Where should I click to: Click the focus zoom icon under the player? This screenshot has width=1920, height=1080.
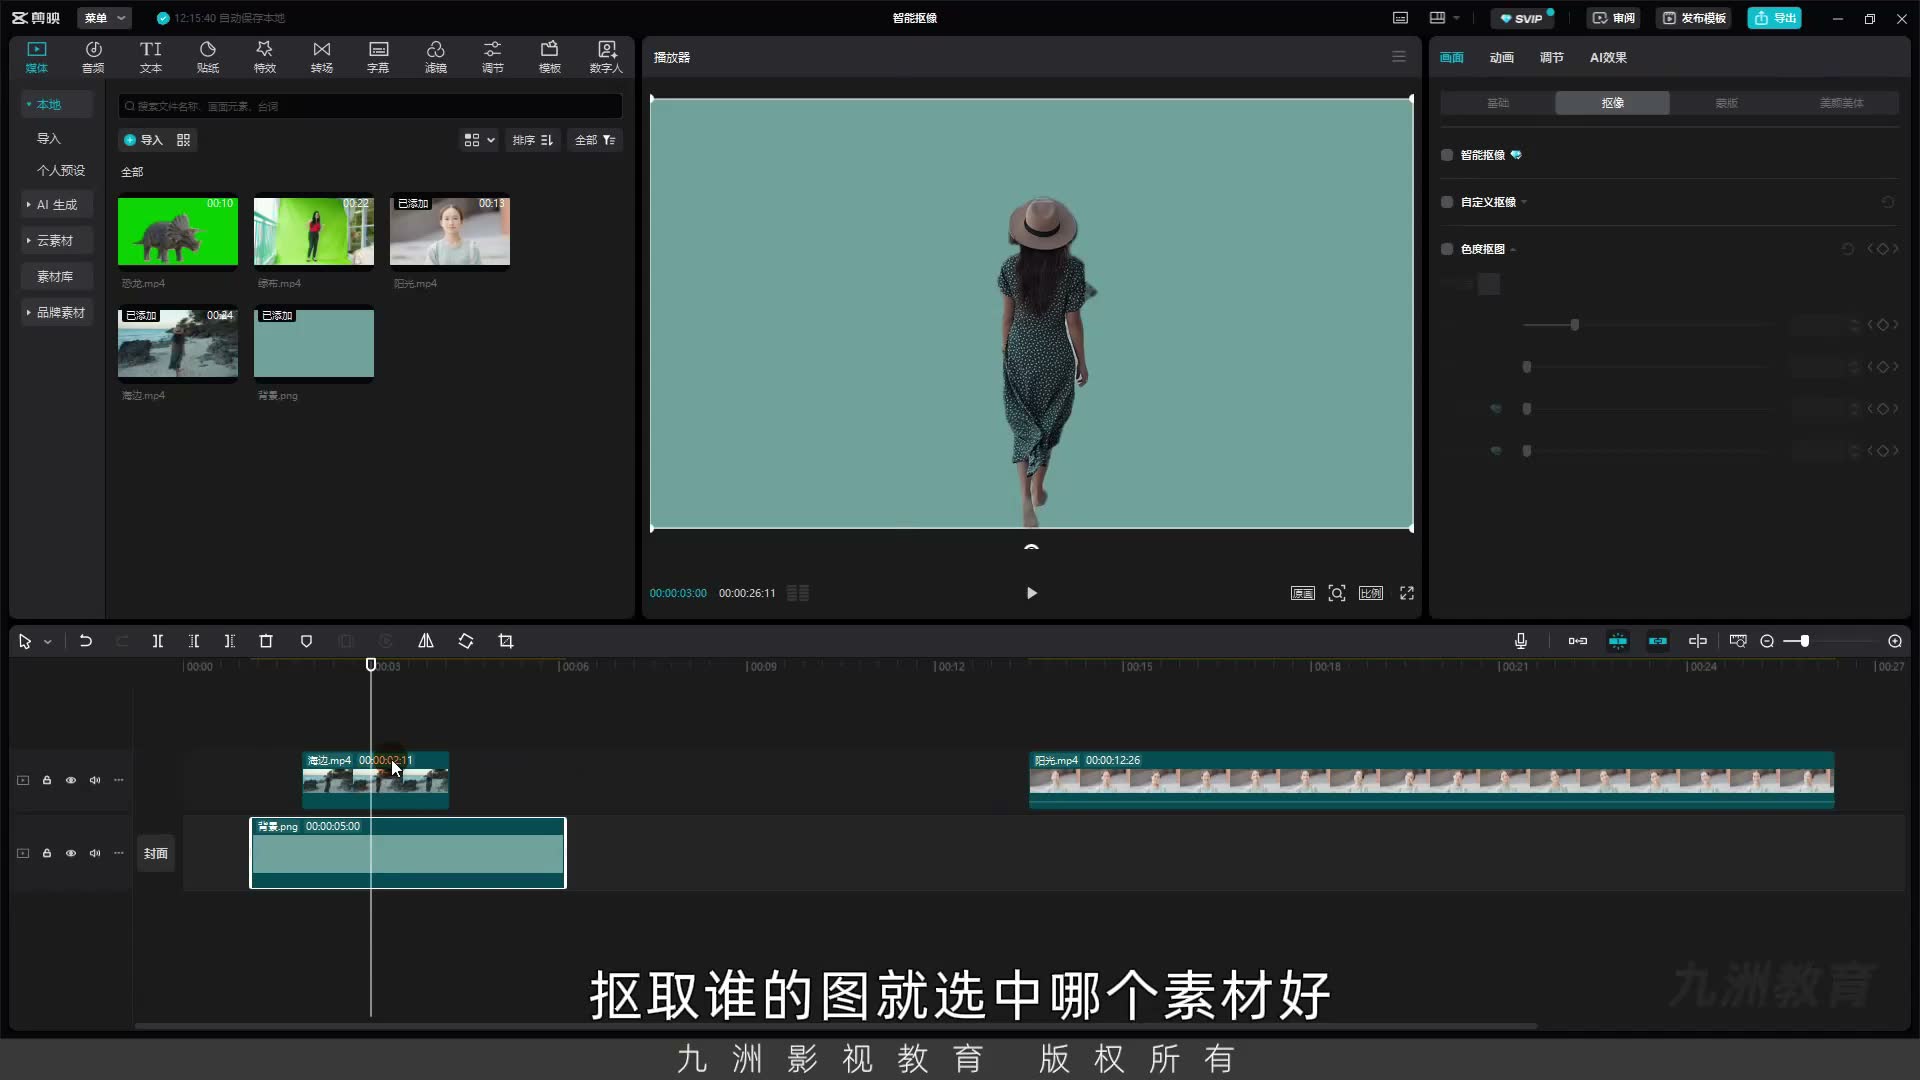(1336, 593)
